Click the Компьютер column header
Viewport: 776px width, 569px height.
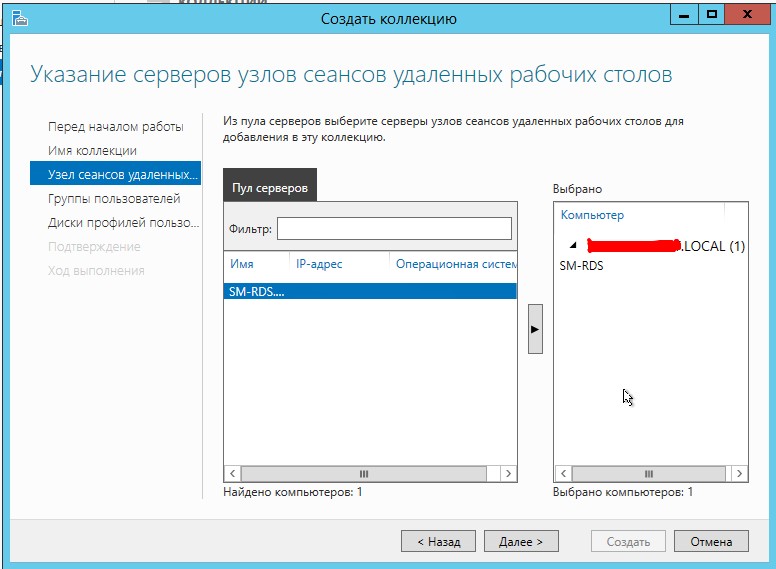pyautogui.click(x=592, y=215)
